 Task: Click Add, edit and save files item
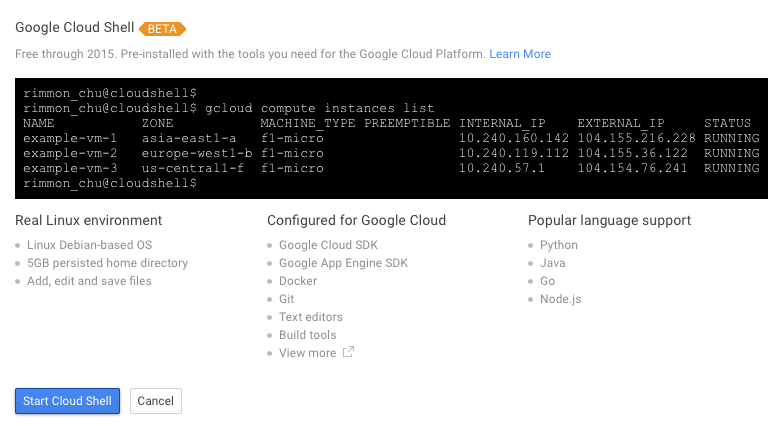pyautogui.click(x=89, y=281)
